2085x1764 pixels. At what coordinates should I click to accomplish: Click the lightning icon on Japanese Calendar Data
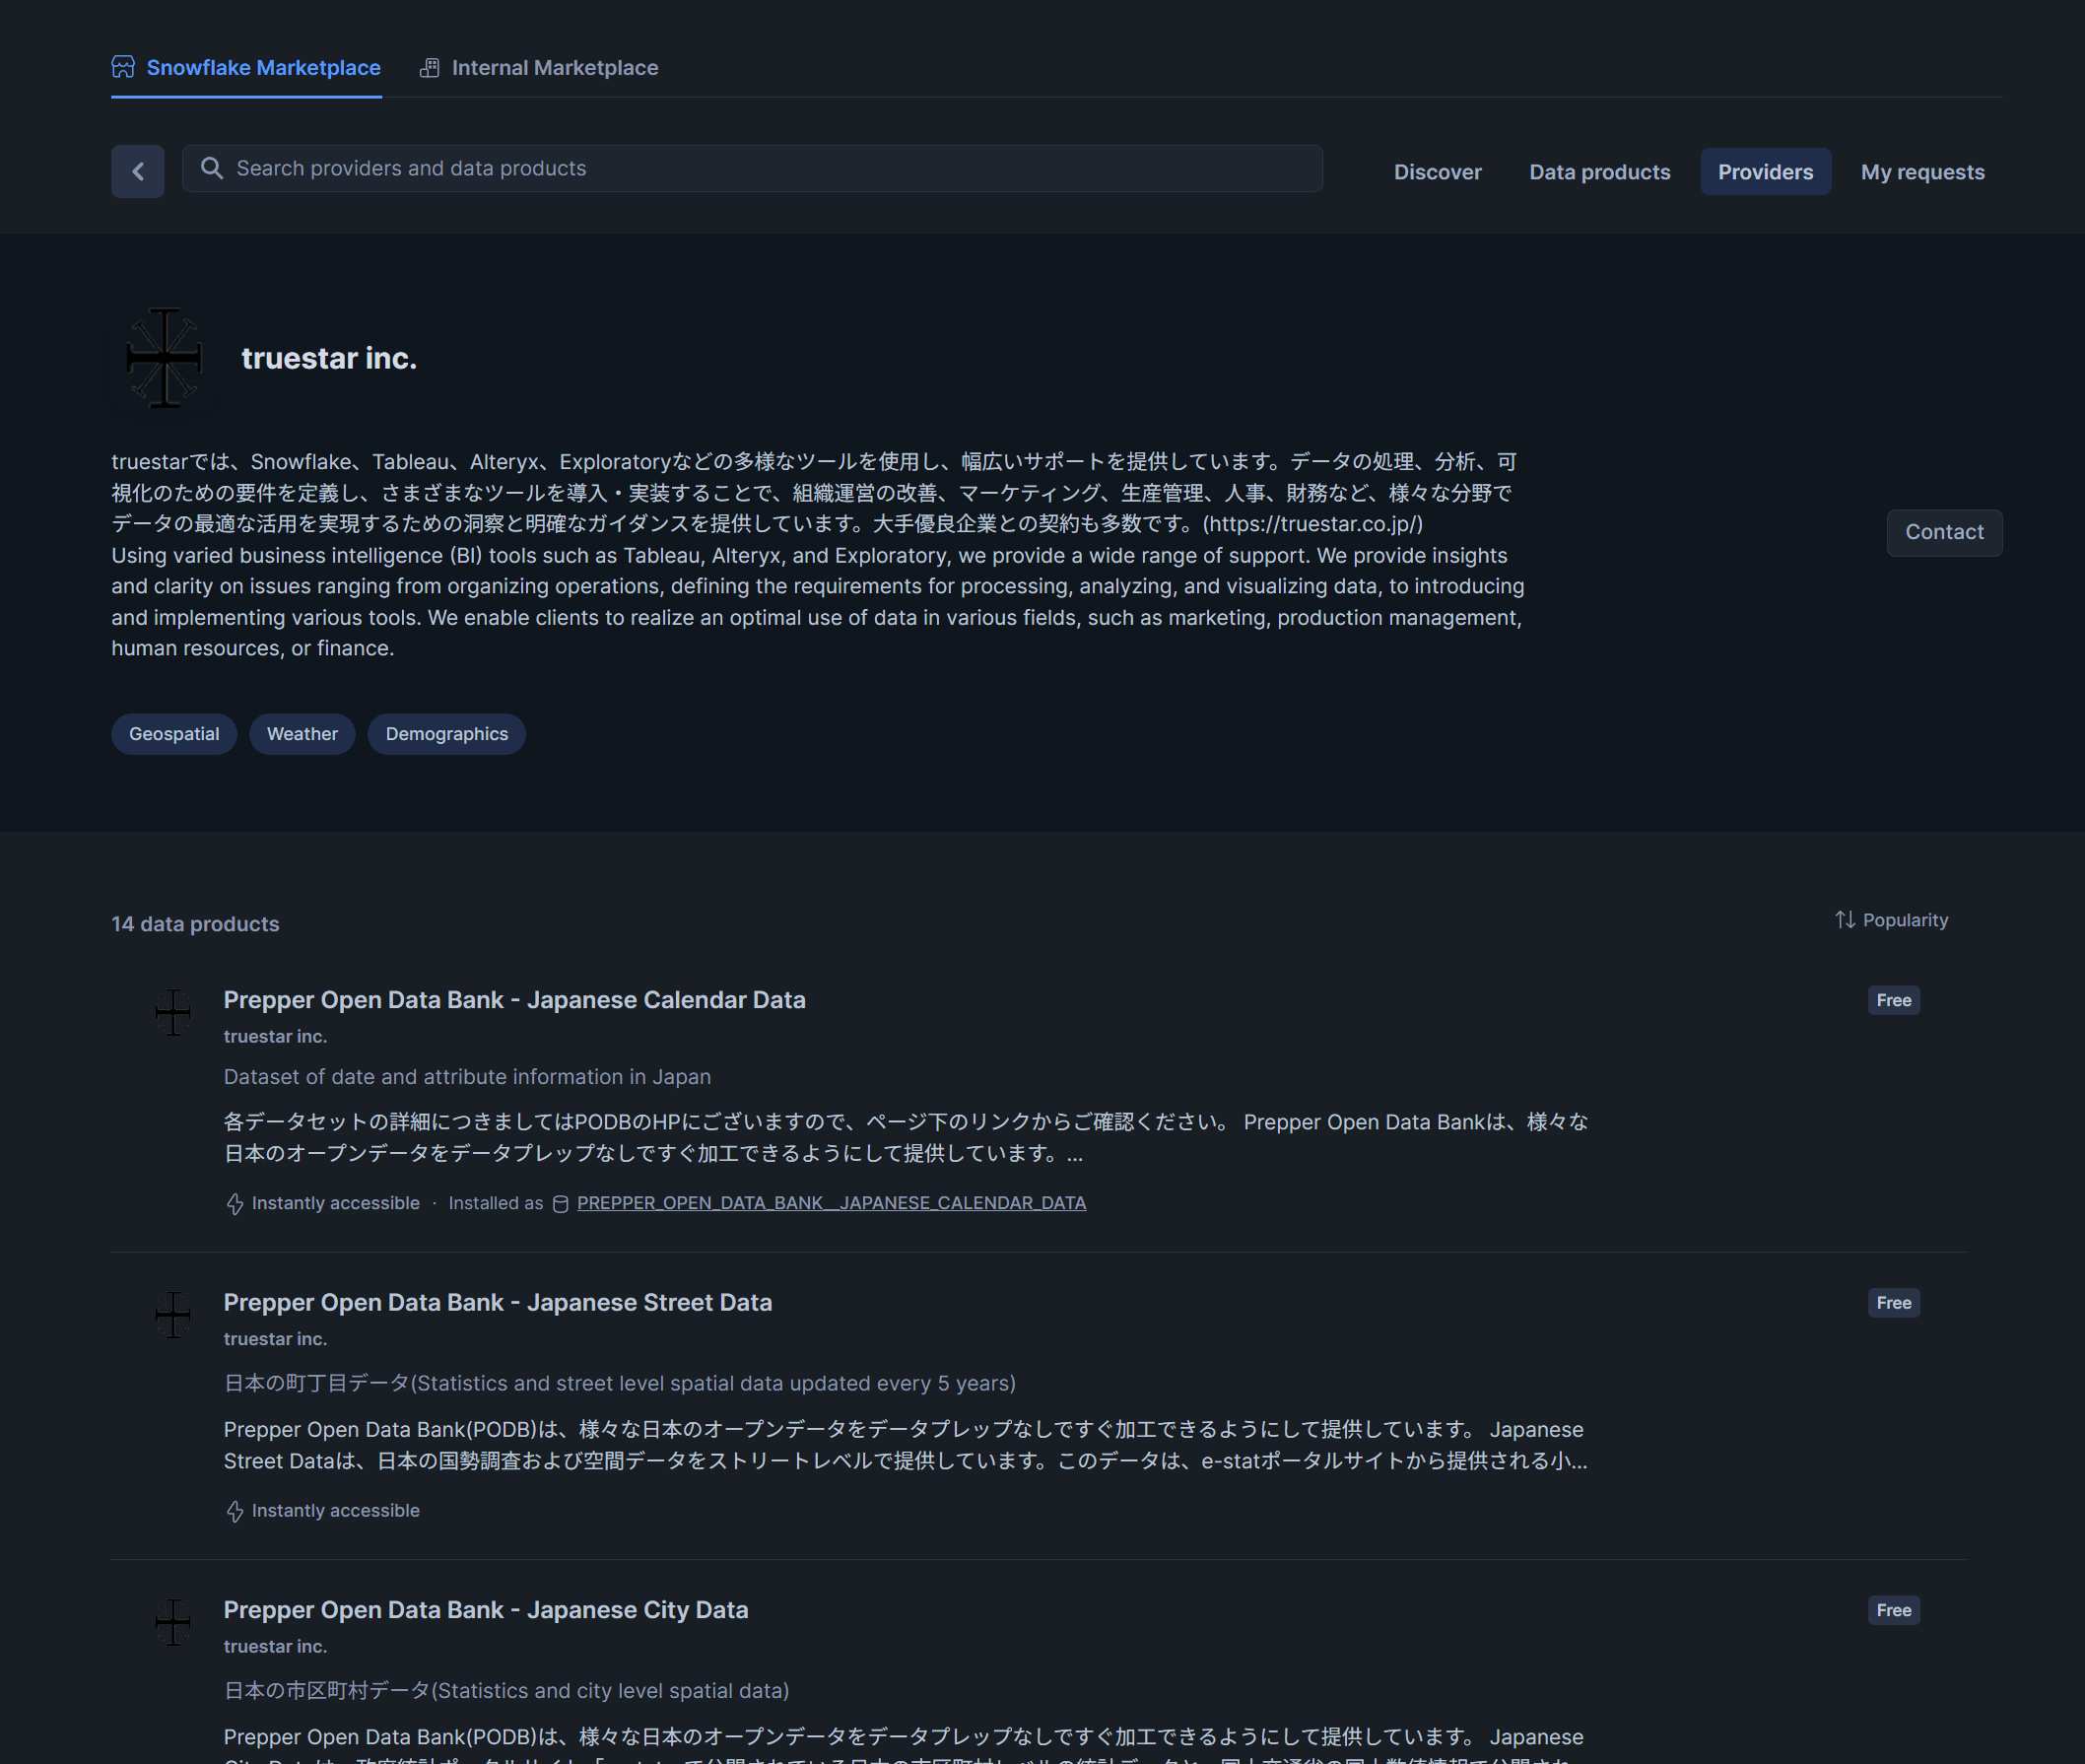pos(235,1204)
